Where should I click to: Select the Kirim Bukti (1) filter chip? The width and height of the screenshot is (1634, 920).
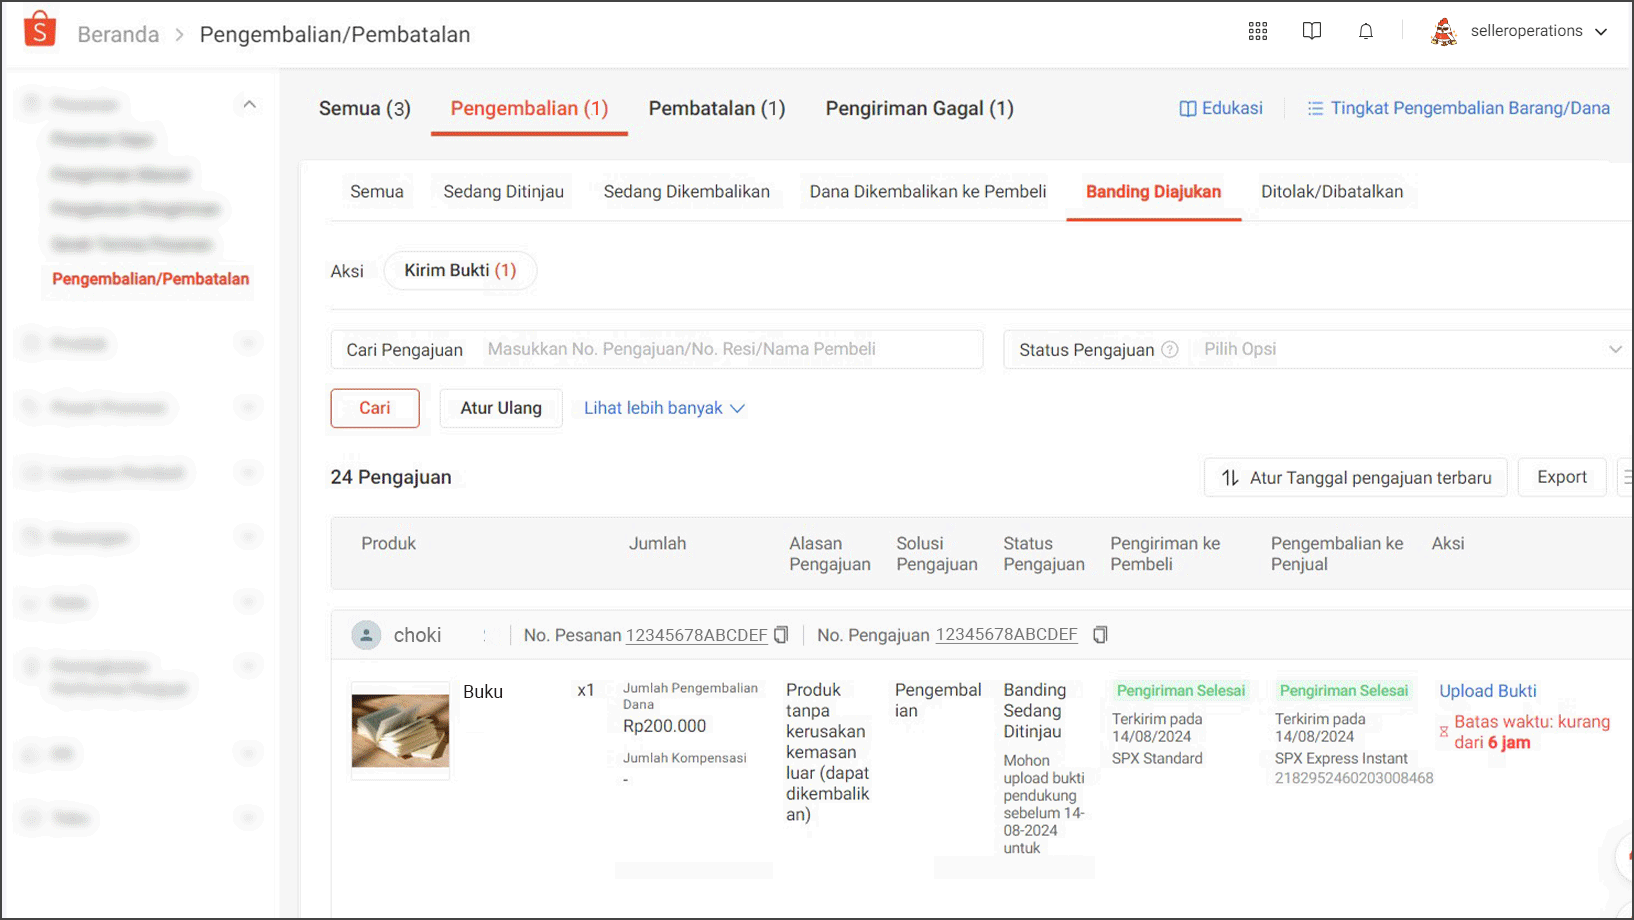click(x=460, y=271)
